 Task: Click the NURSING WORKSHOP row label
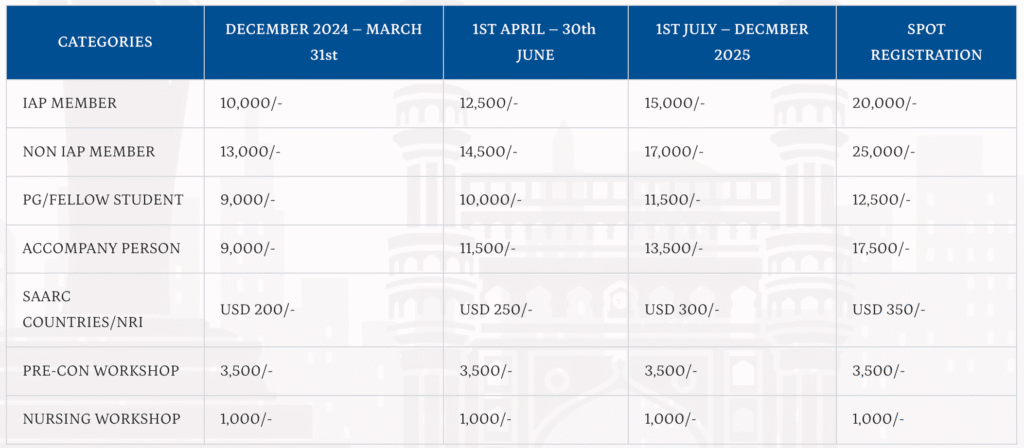(x=101, y=419)
